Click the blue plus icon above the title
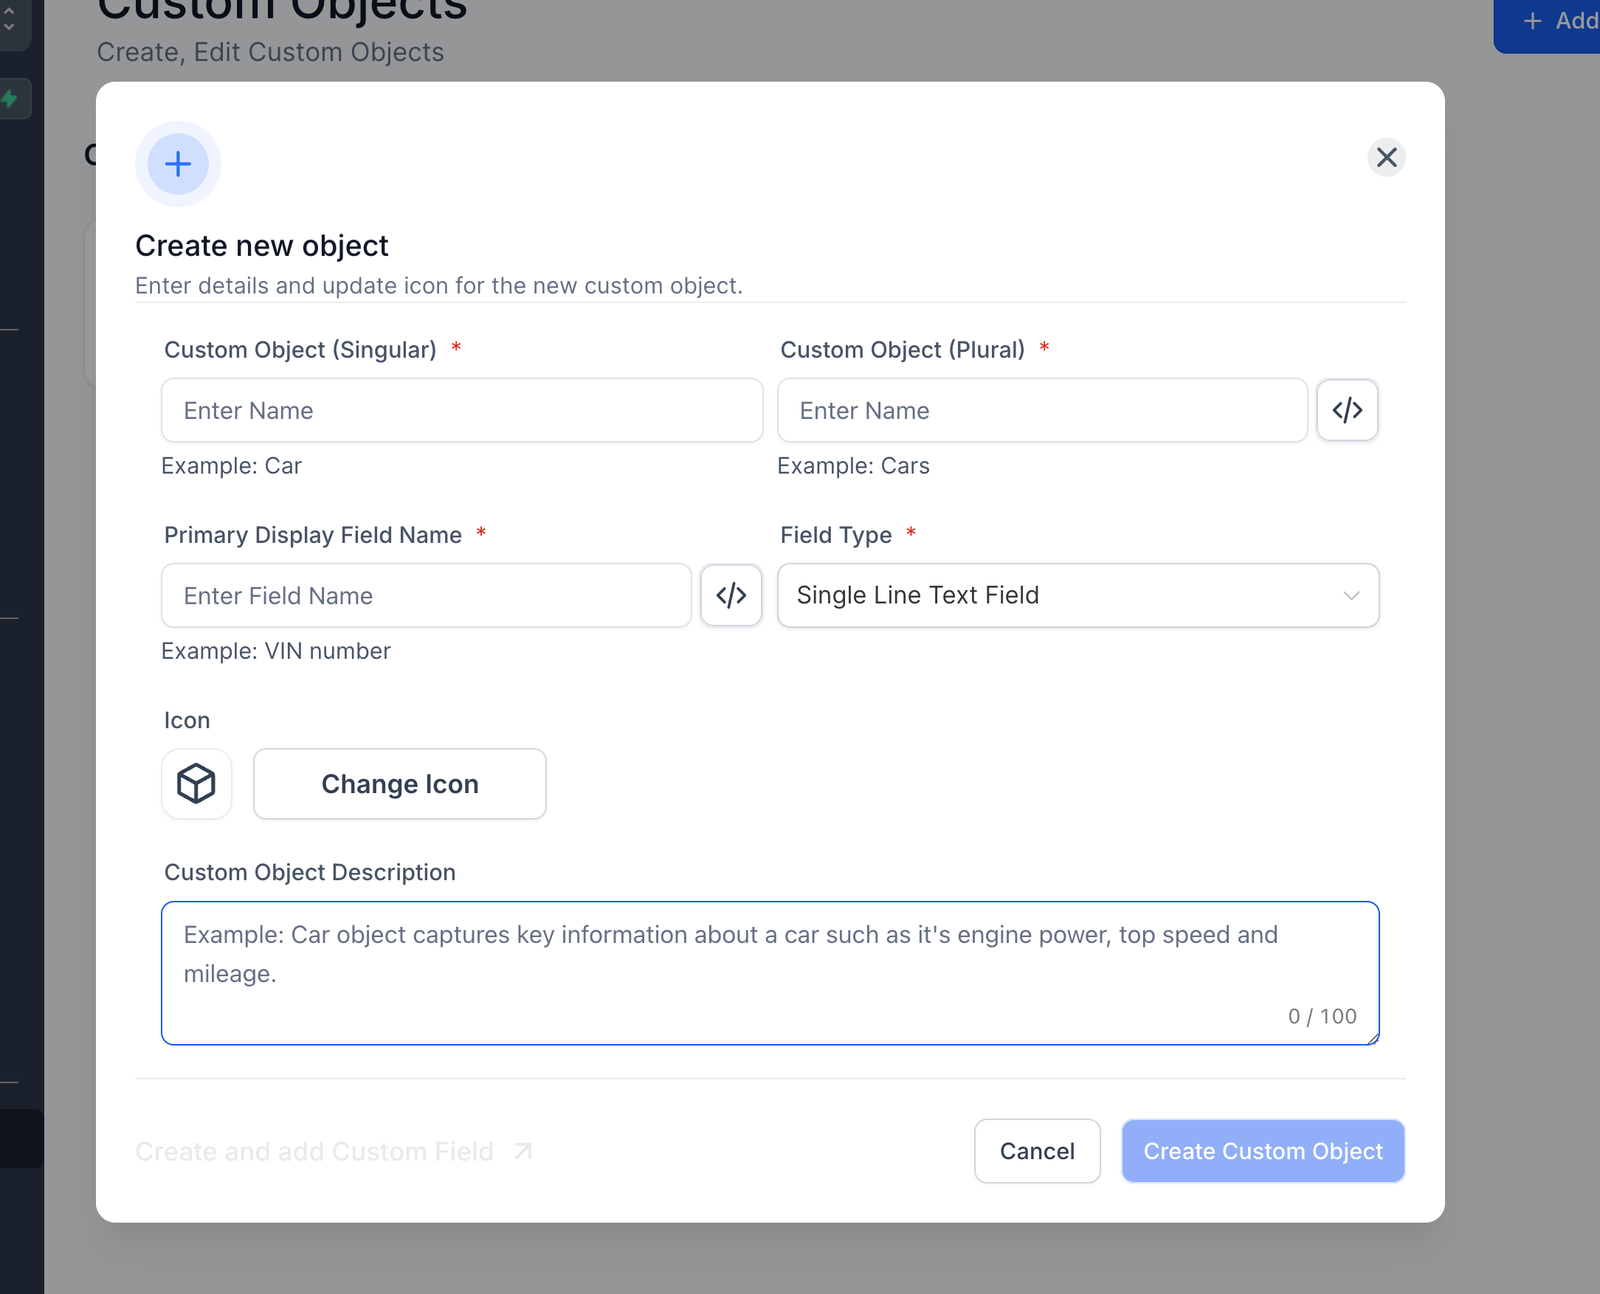The width and height of the screenshot is (1600, 1294). click(178, 164)
